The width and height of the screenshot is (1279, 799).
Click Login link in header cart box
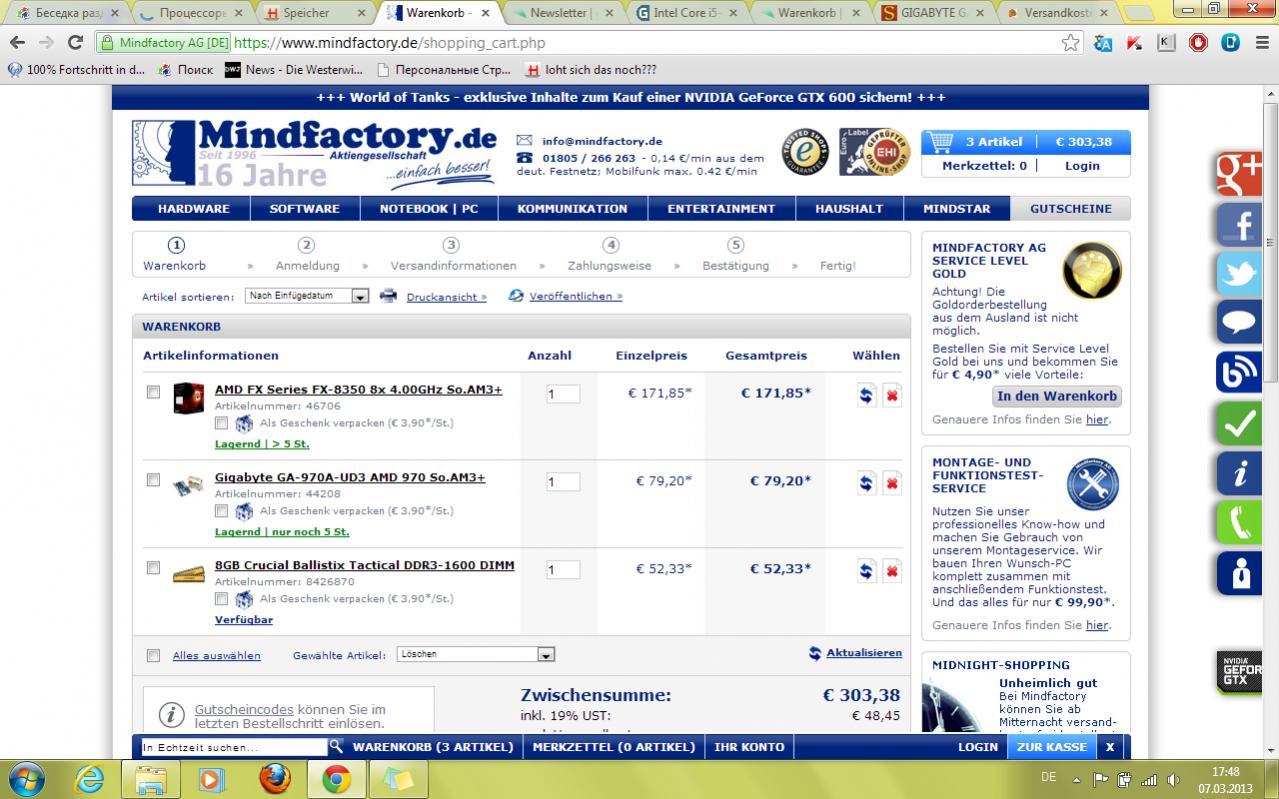point(1082,166)
